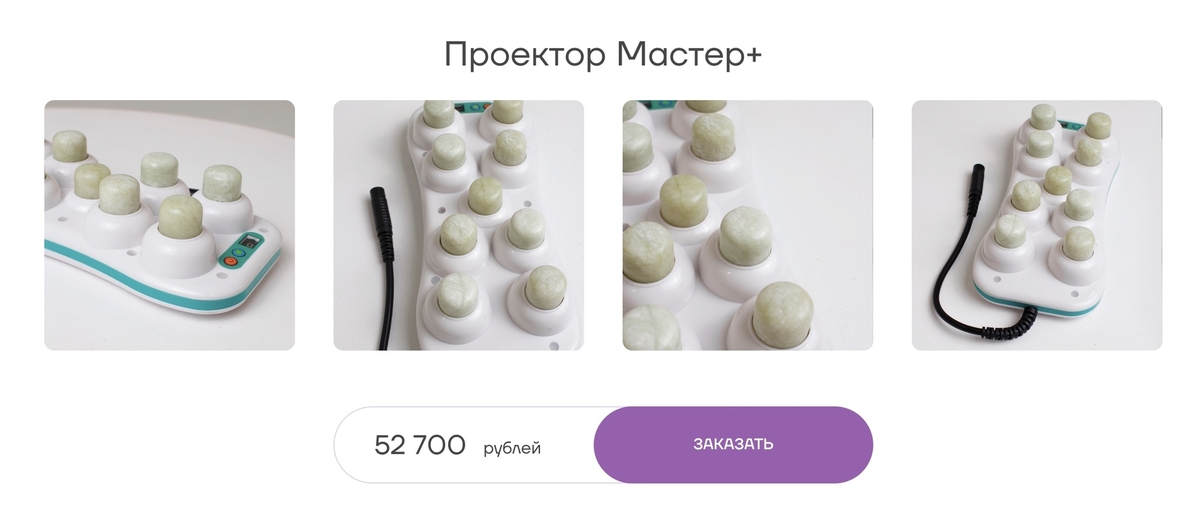Click the 52 700 price value
Screen dimensions: 1200x521
click(420, 445)
